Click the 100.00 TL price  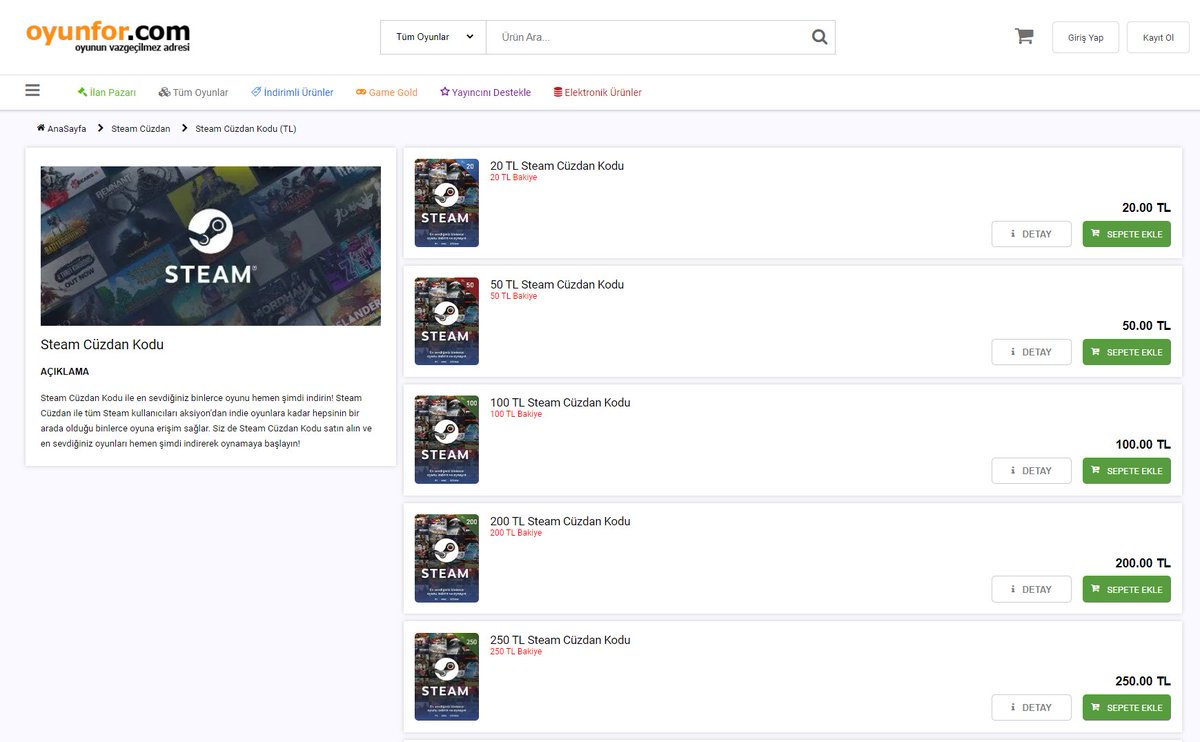1143,445
